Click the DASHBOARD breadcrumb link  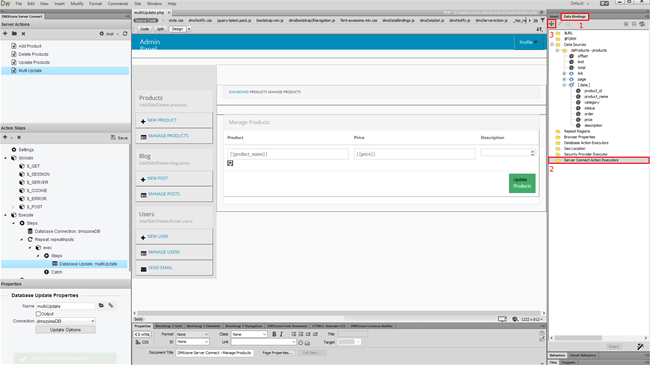[x=238, y=92]
